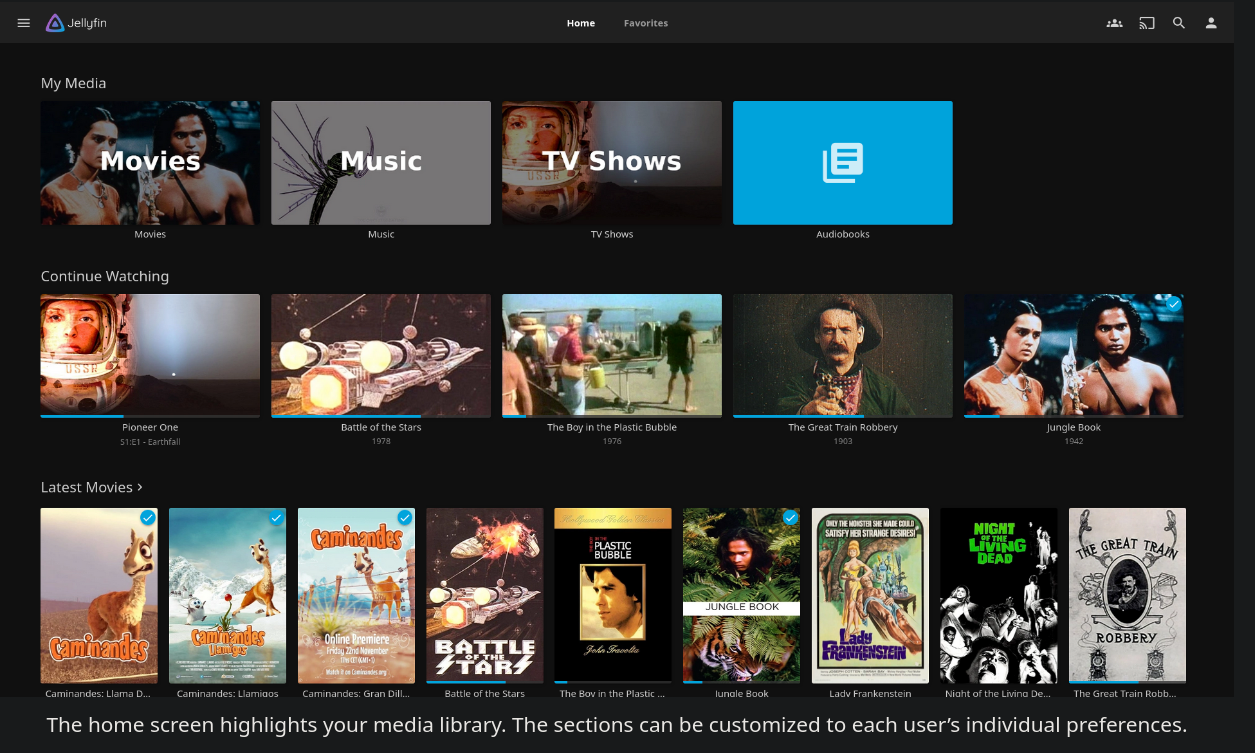Open the SyncPlay group icon
The height and width of the screenshot is (753, 1255).
(x=1114, y=23)
